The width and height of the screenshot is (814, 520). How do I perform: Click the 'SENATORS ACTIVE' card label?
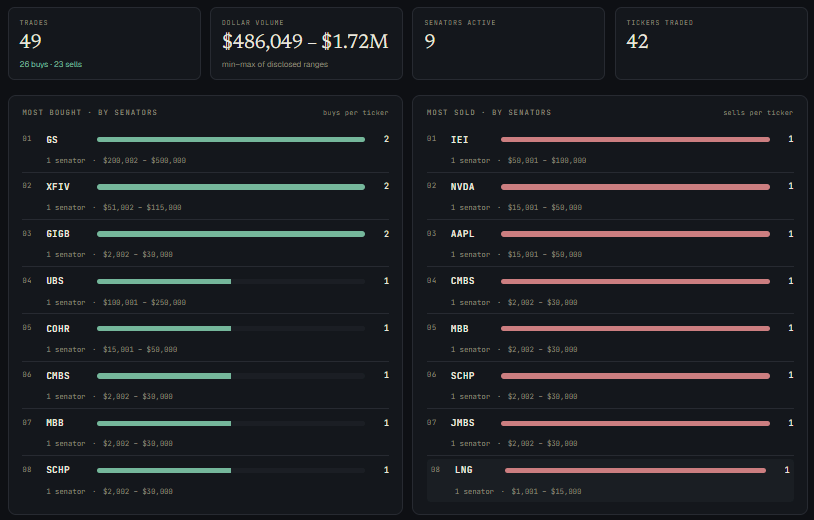460,23
